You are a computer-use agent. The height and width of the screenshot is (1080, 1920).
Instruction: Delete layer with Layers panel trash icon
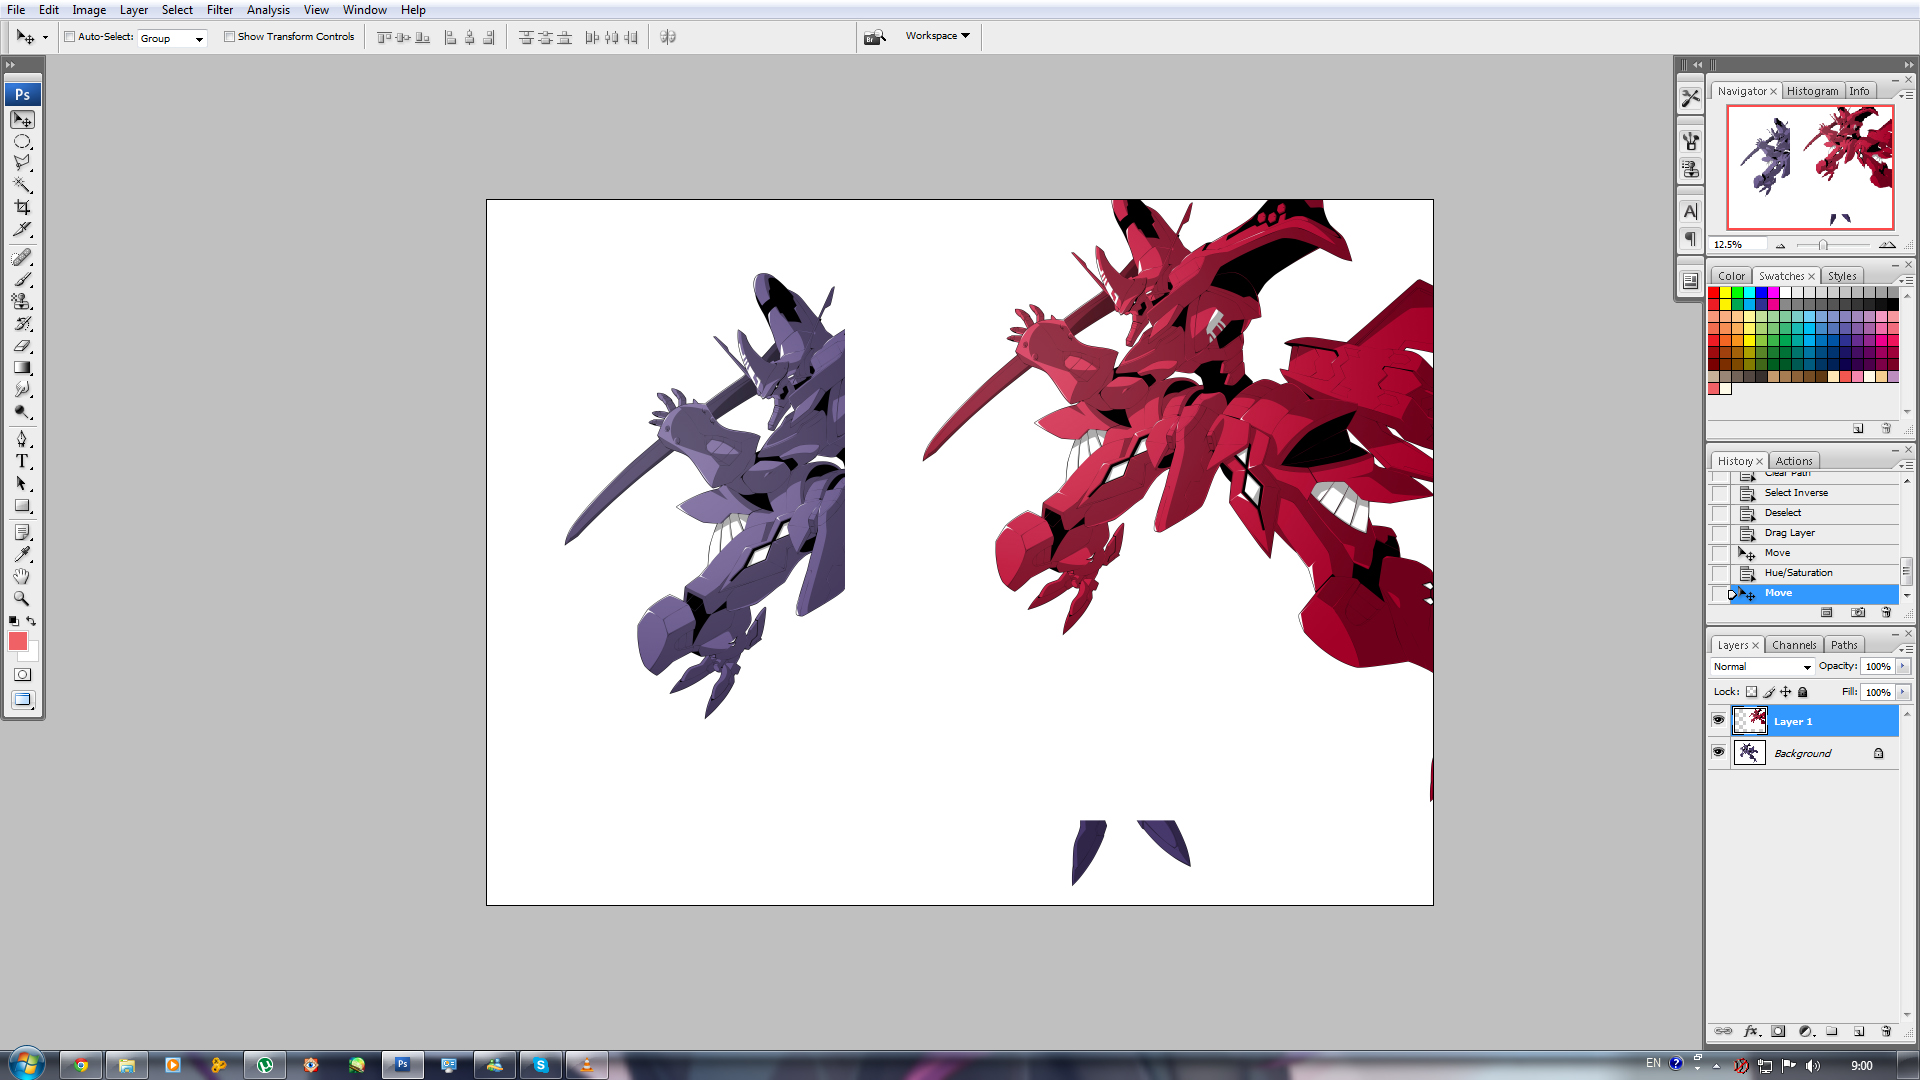click(x=1886, y=1031)
